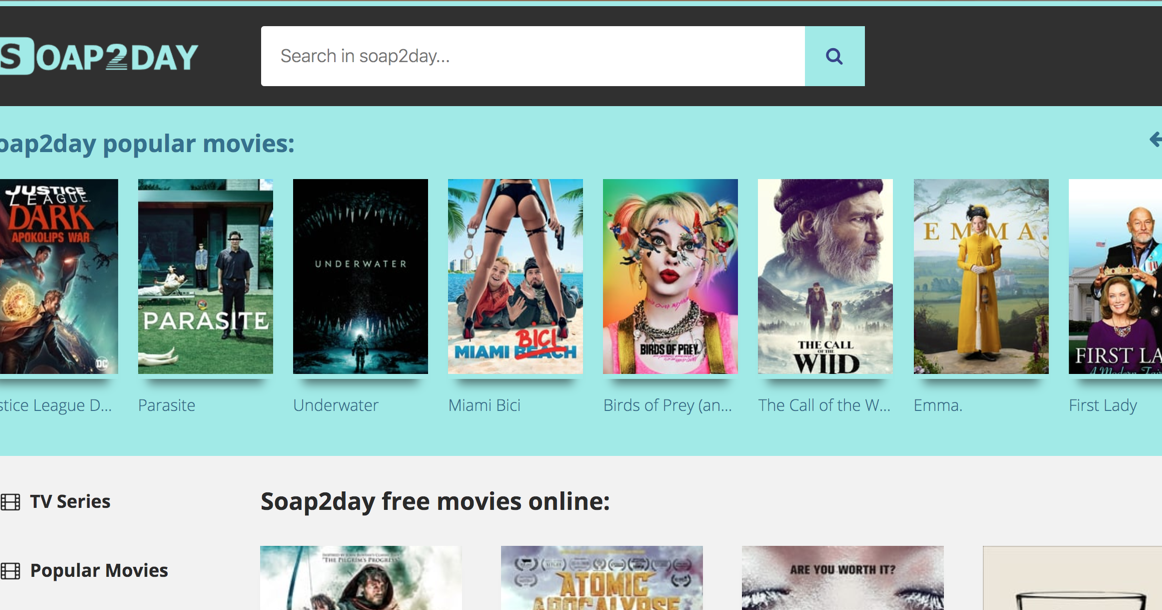The image size is (1162, 610).
Task: Click the Soap2day logo
Action: [99, 56]
